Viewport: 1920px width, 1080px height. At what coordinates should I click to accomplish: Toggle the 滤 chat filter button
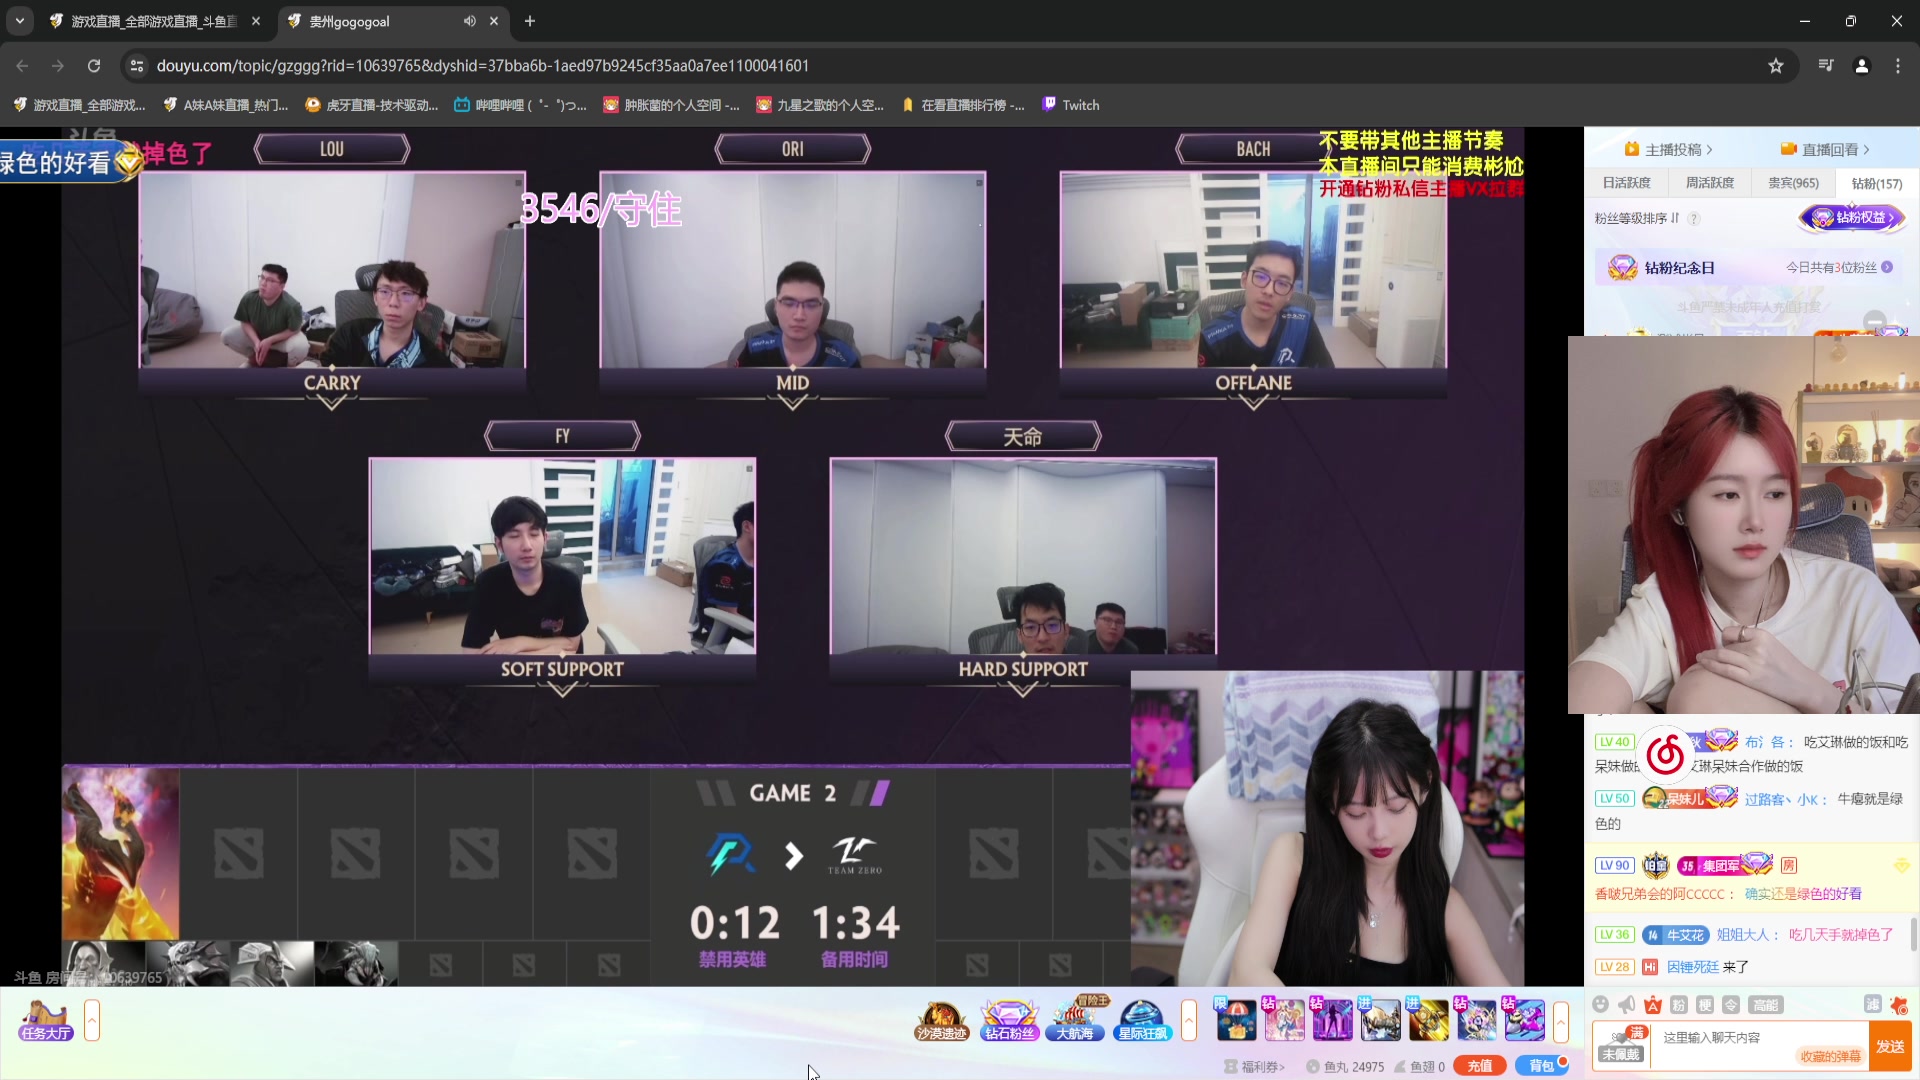tap(1873, 1005)
